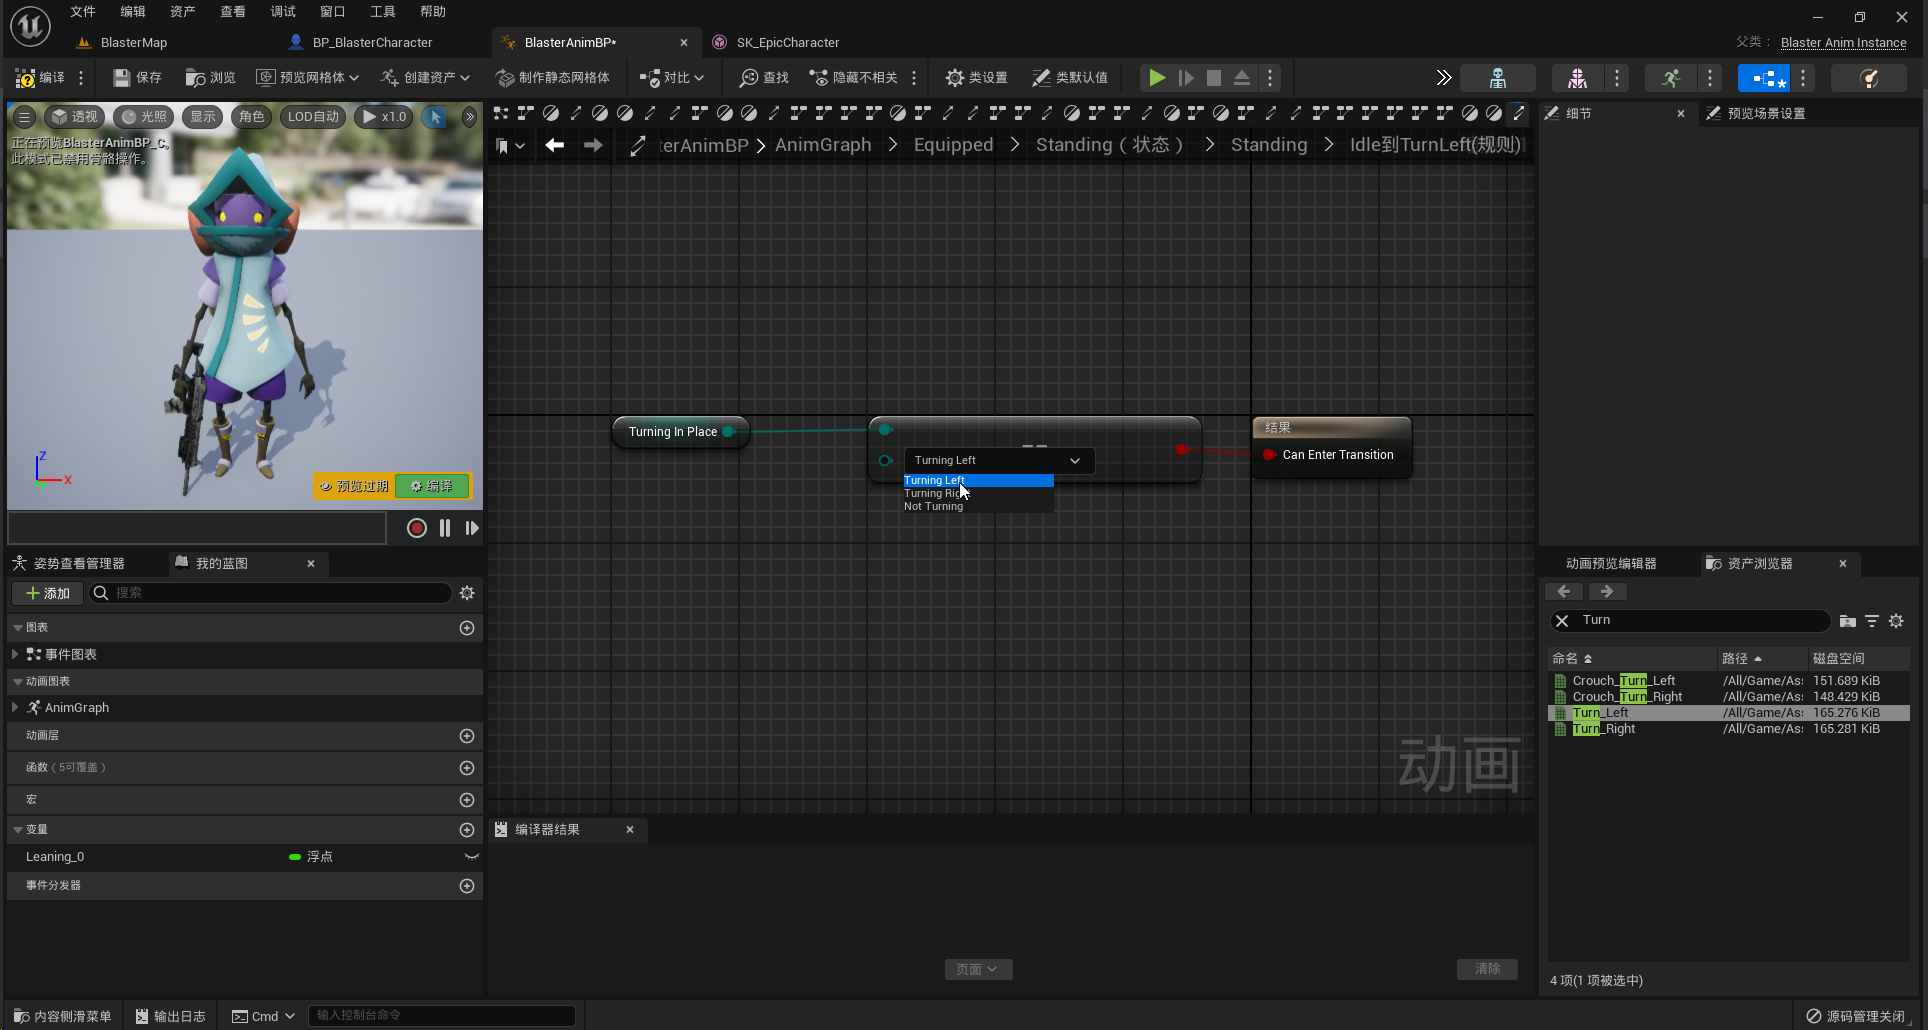This screenshot has height=1030, width=1928.
Task: Open 创建资产 dropdown
Action: tap(425, 77)
